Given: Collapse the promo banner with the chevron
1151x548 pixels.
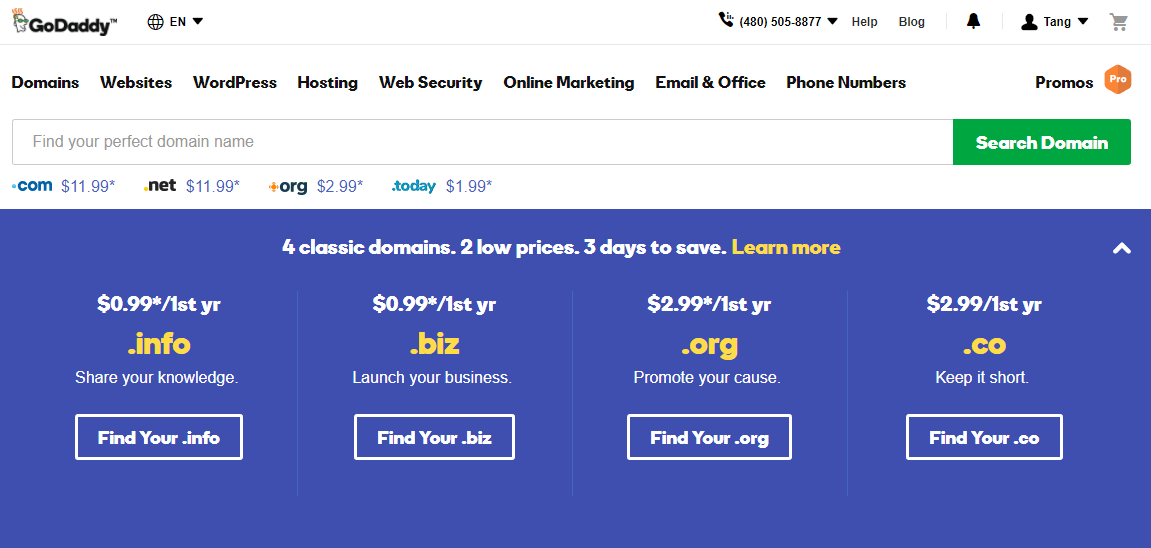Looking at the screenshot, I should (x=1121, y=248).
